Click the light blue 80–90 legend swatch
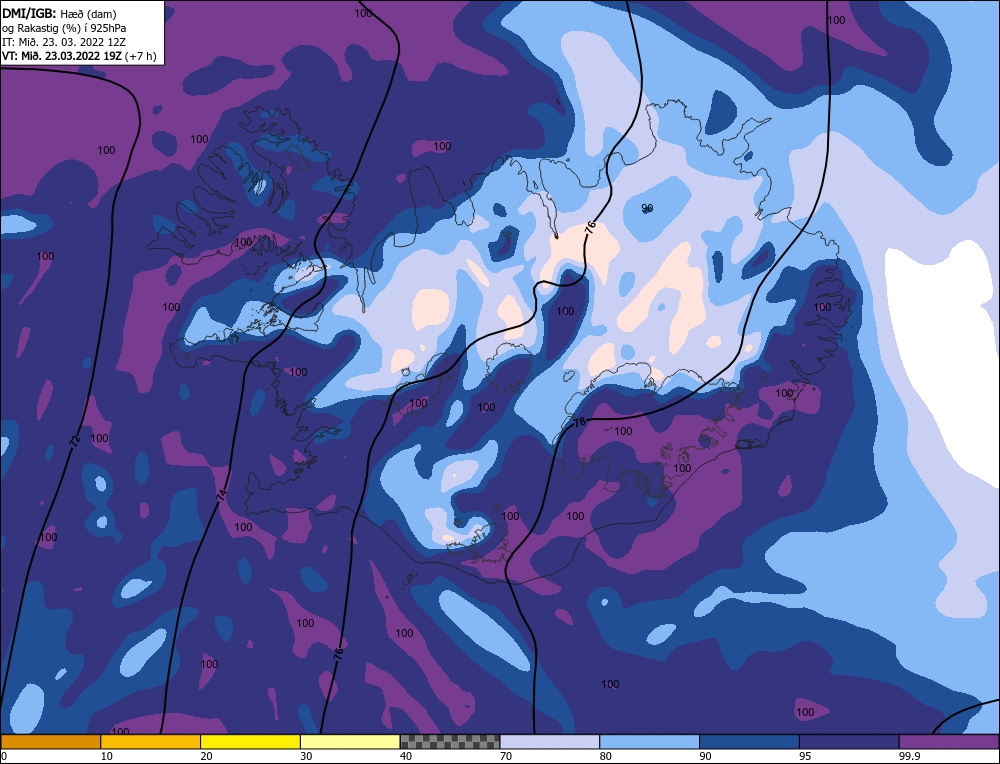The image size is (1000, 764). point(649,742)
